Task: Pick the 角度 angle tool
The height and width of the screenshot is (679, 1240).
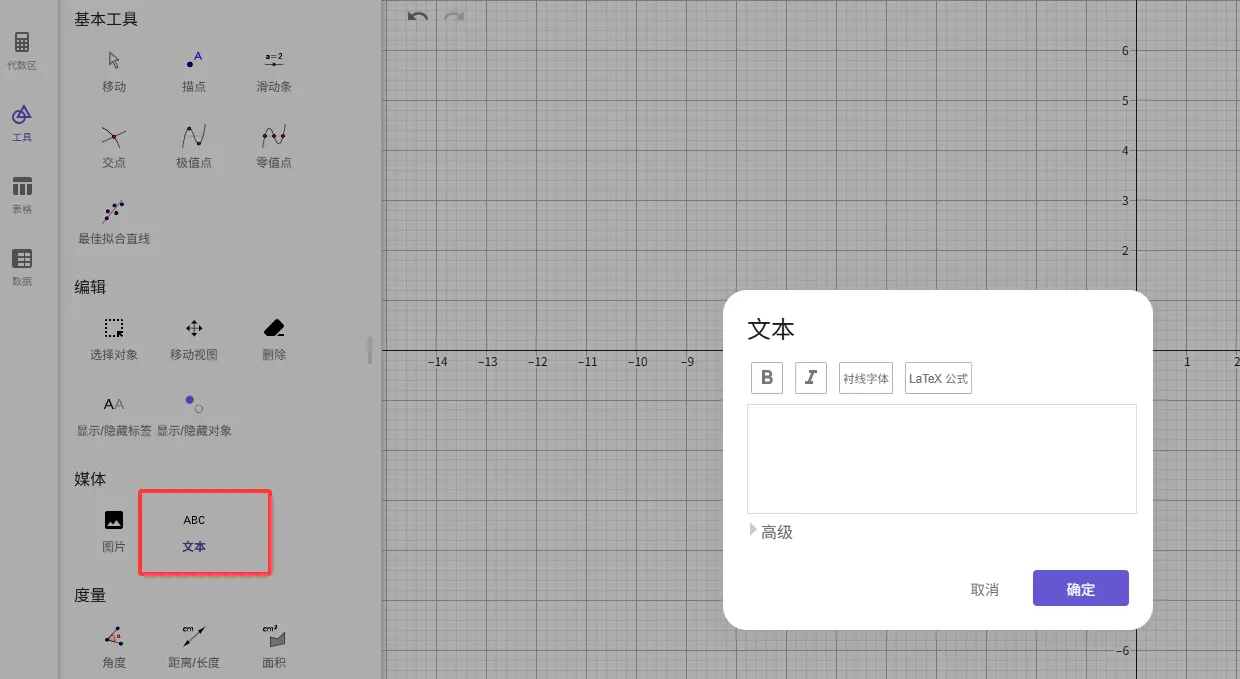Action: coord(114,646)
